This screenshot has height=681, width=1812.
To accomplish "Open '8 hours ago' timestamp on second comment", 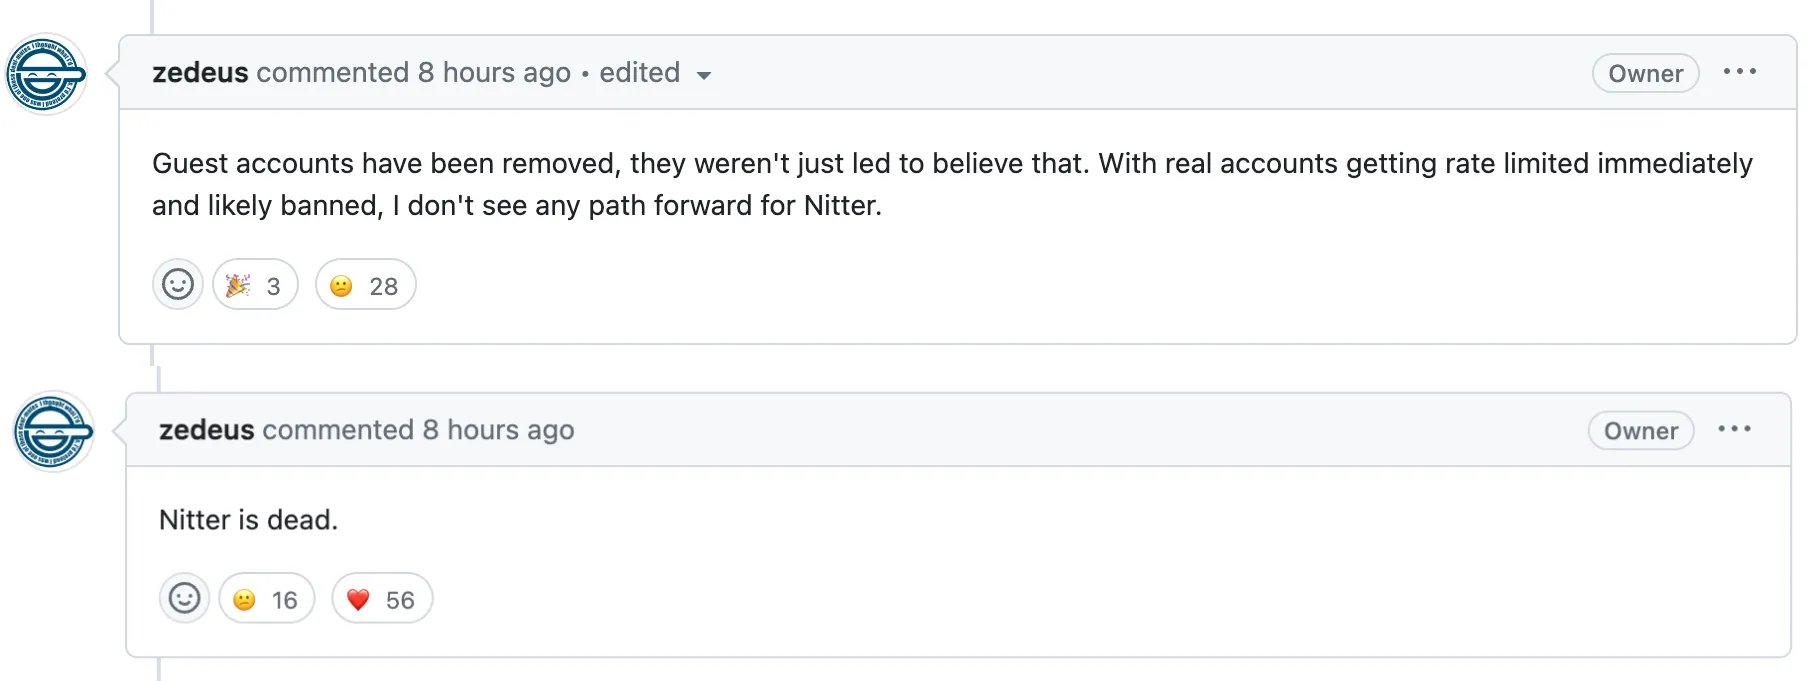I will point(498,430).
